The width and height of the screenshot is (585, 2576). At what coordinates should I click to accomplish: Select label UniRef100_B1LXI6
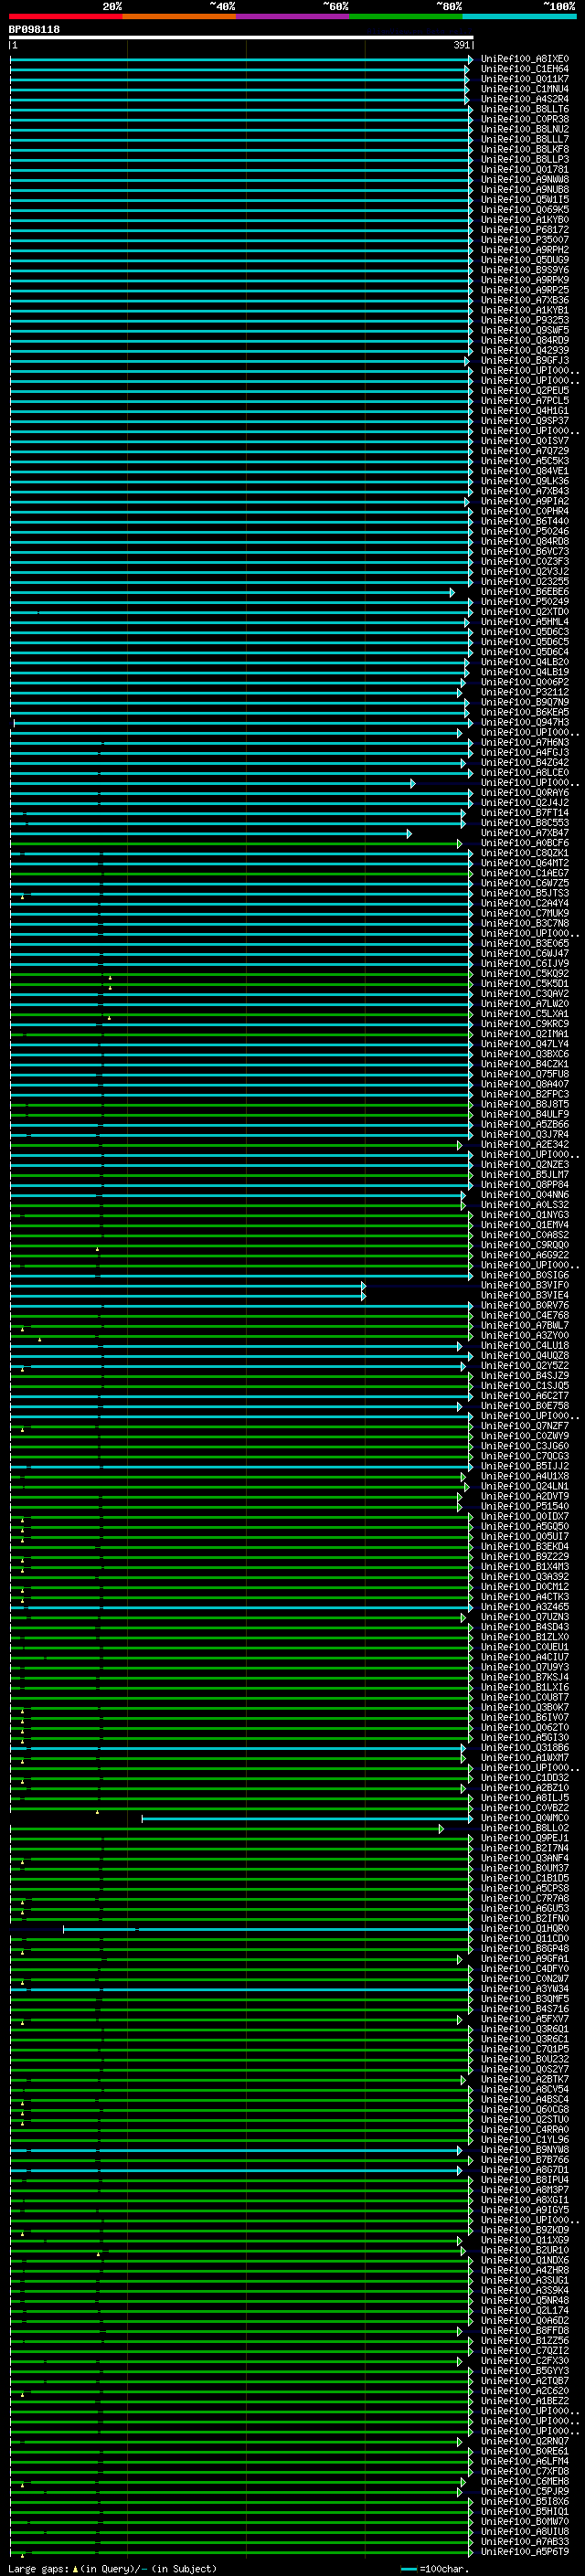pyautogui.click(x=525, y=1688)
